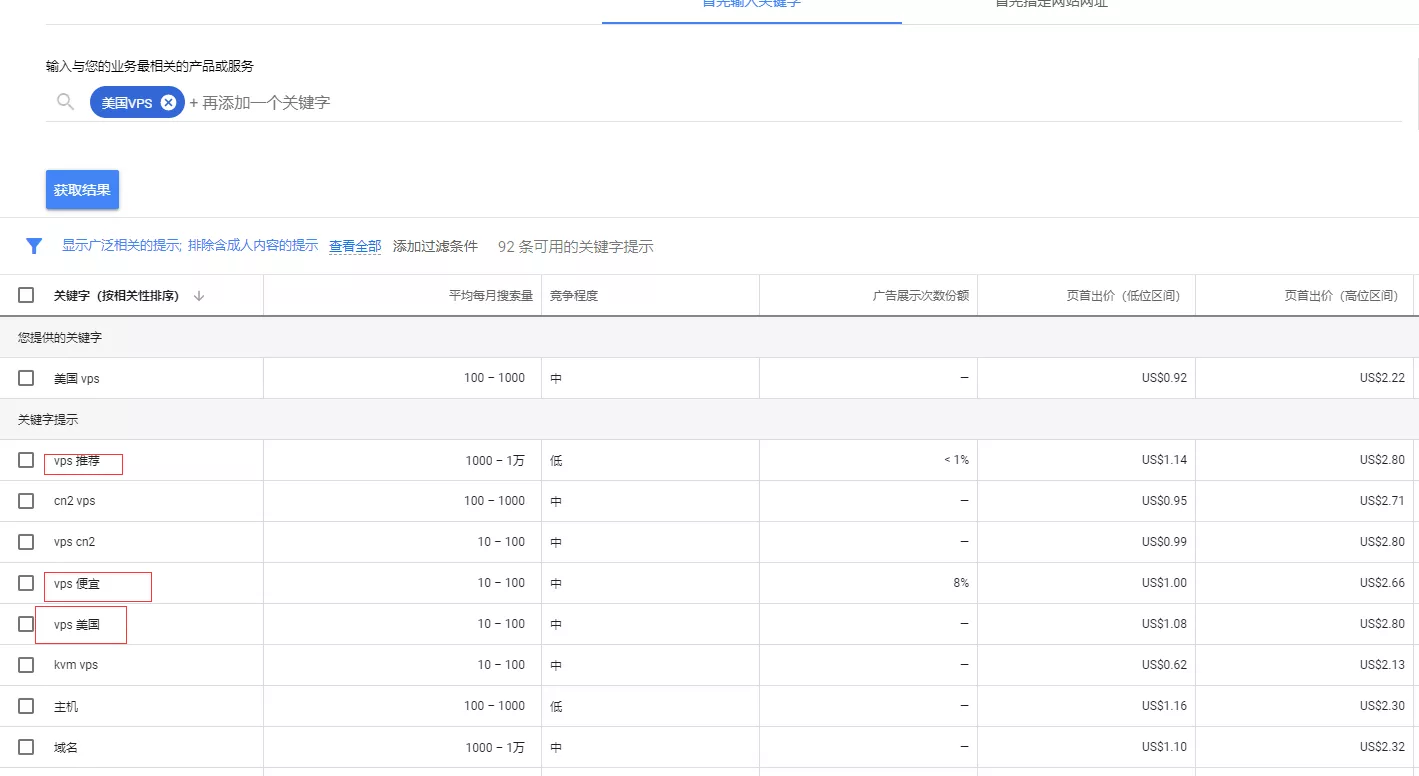1419x776 pixels.
Task: Select all keywords with header checkbox
Action: 26,295
